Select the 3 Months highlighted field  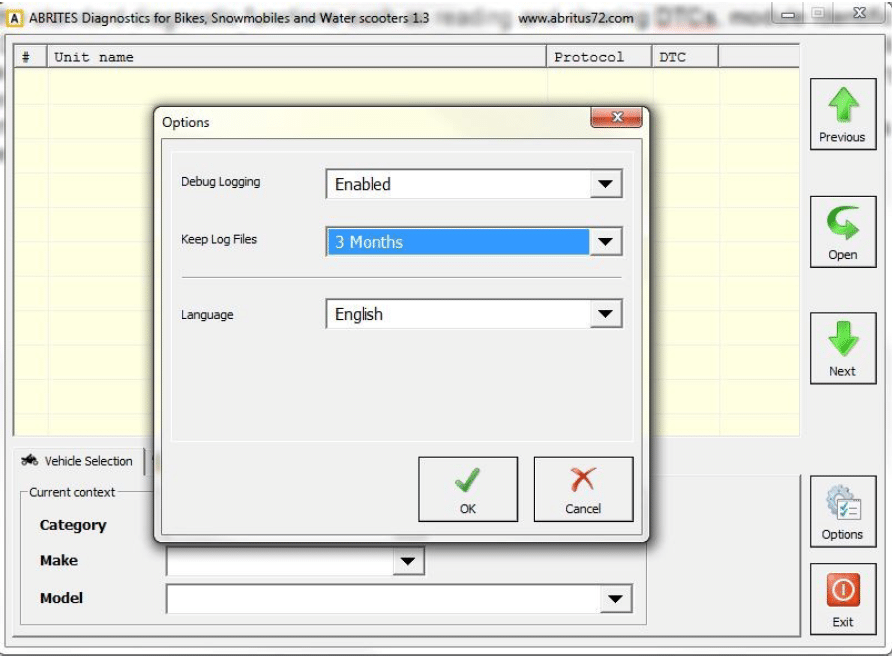(458, 242)
